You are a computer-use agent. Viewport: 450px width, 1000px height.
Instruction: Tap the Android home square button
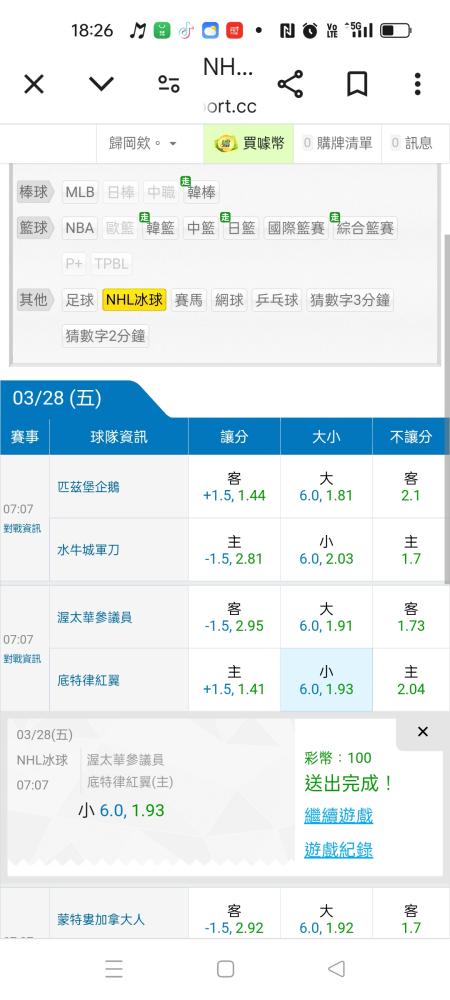(225, 969)
